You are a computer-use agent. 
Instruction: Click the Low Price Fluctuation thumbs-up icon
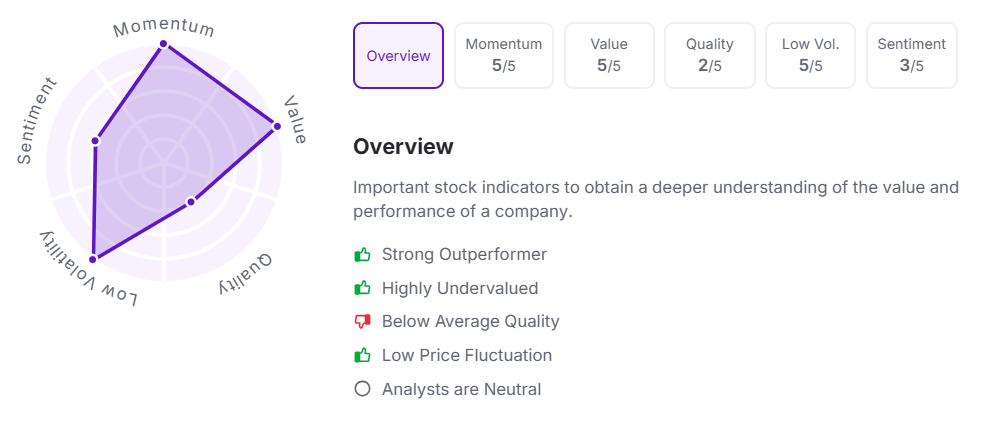point(362,355)
